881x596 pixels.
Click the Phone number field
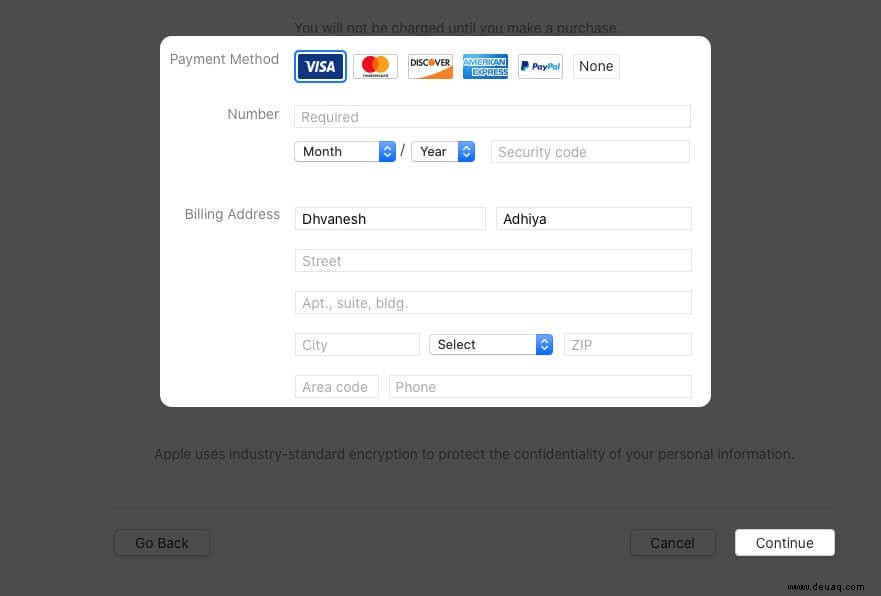click(540, 386)
